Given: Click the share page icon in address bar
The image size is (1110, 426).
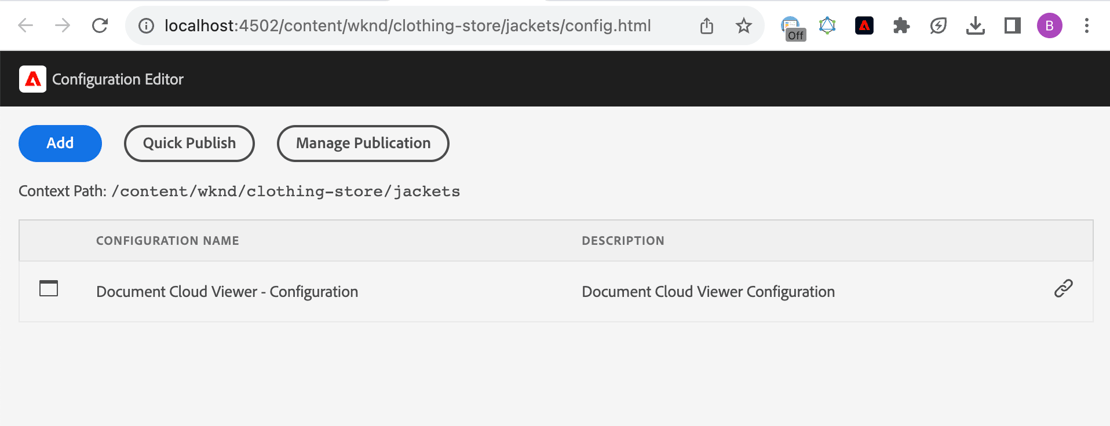Looking at the screenshot, I should tap(707, 26).
